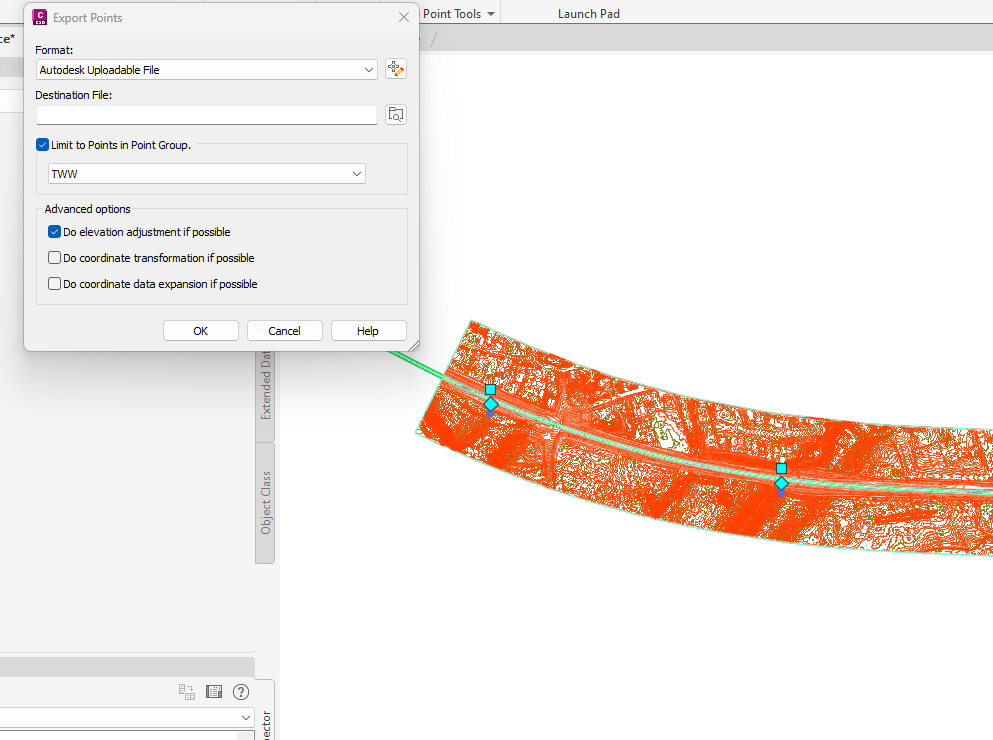Uncheck Limit to Points in Point Group
This screenshot has height=740, width=993.
coord(42,144)
